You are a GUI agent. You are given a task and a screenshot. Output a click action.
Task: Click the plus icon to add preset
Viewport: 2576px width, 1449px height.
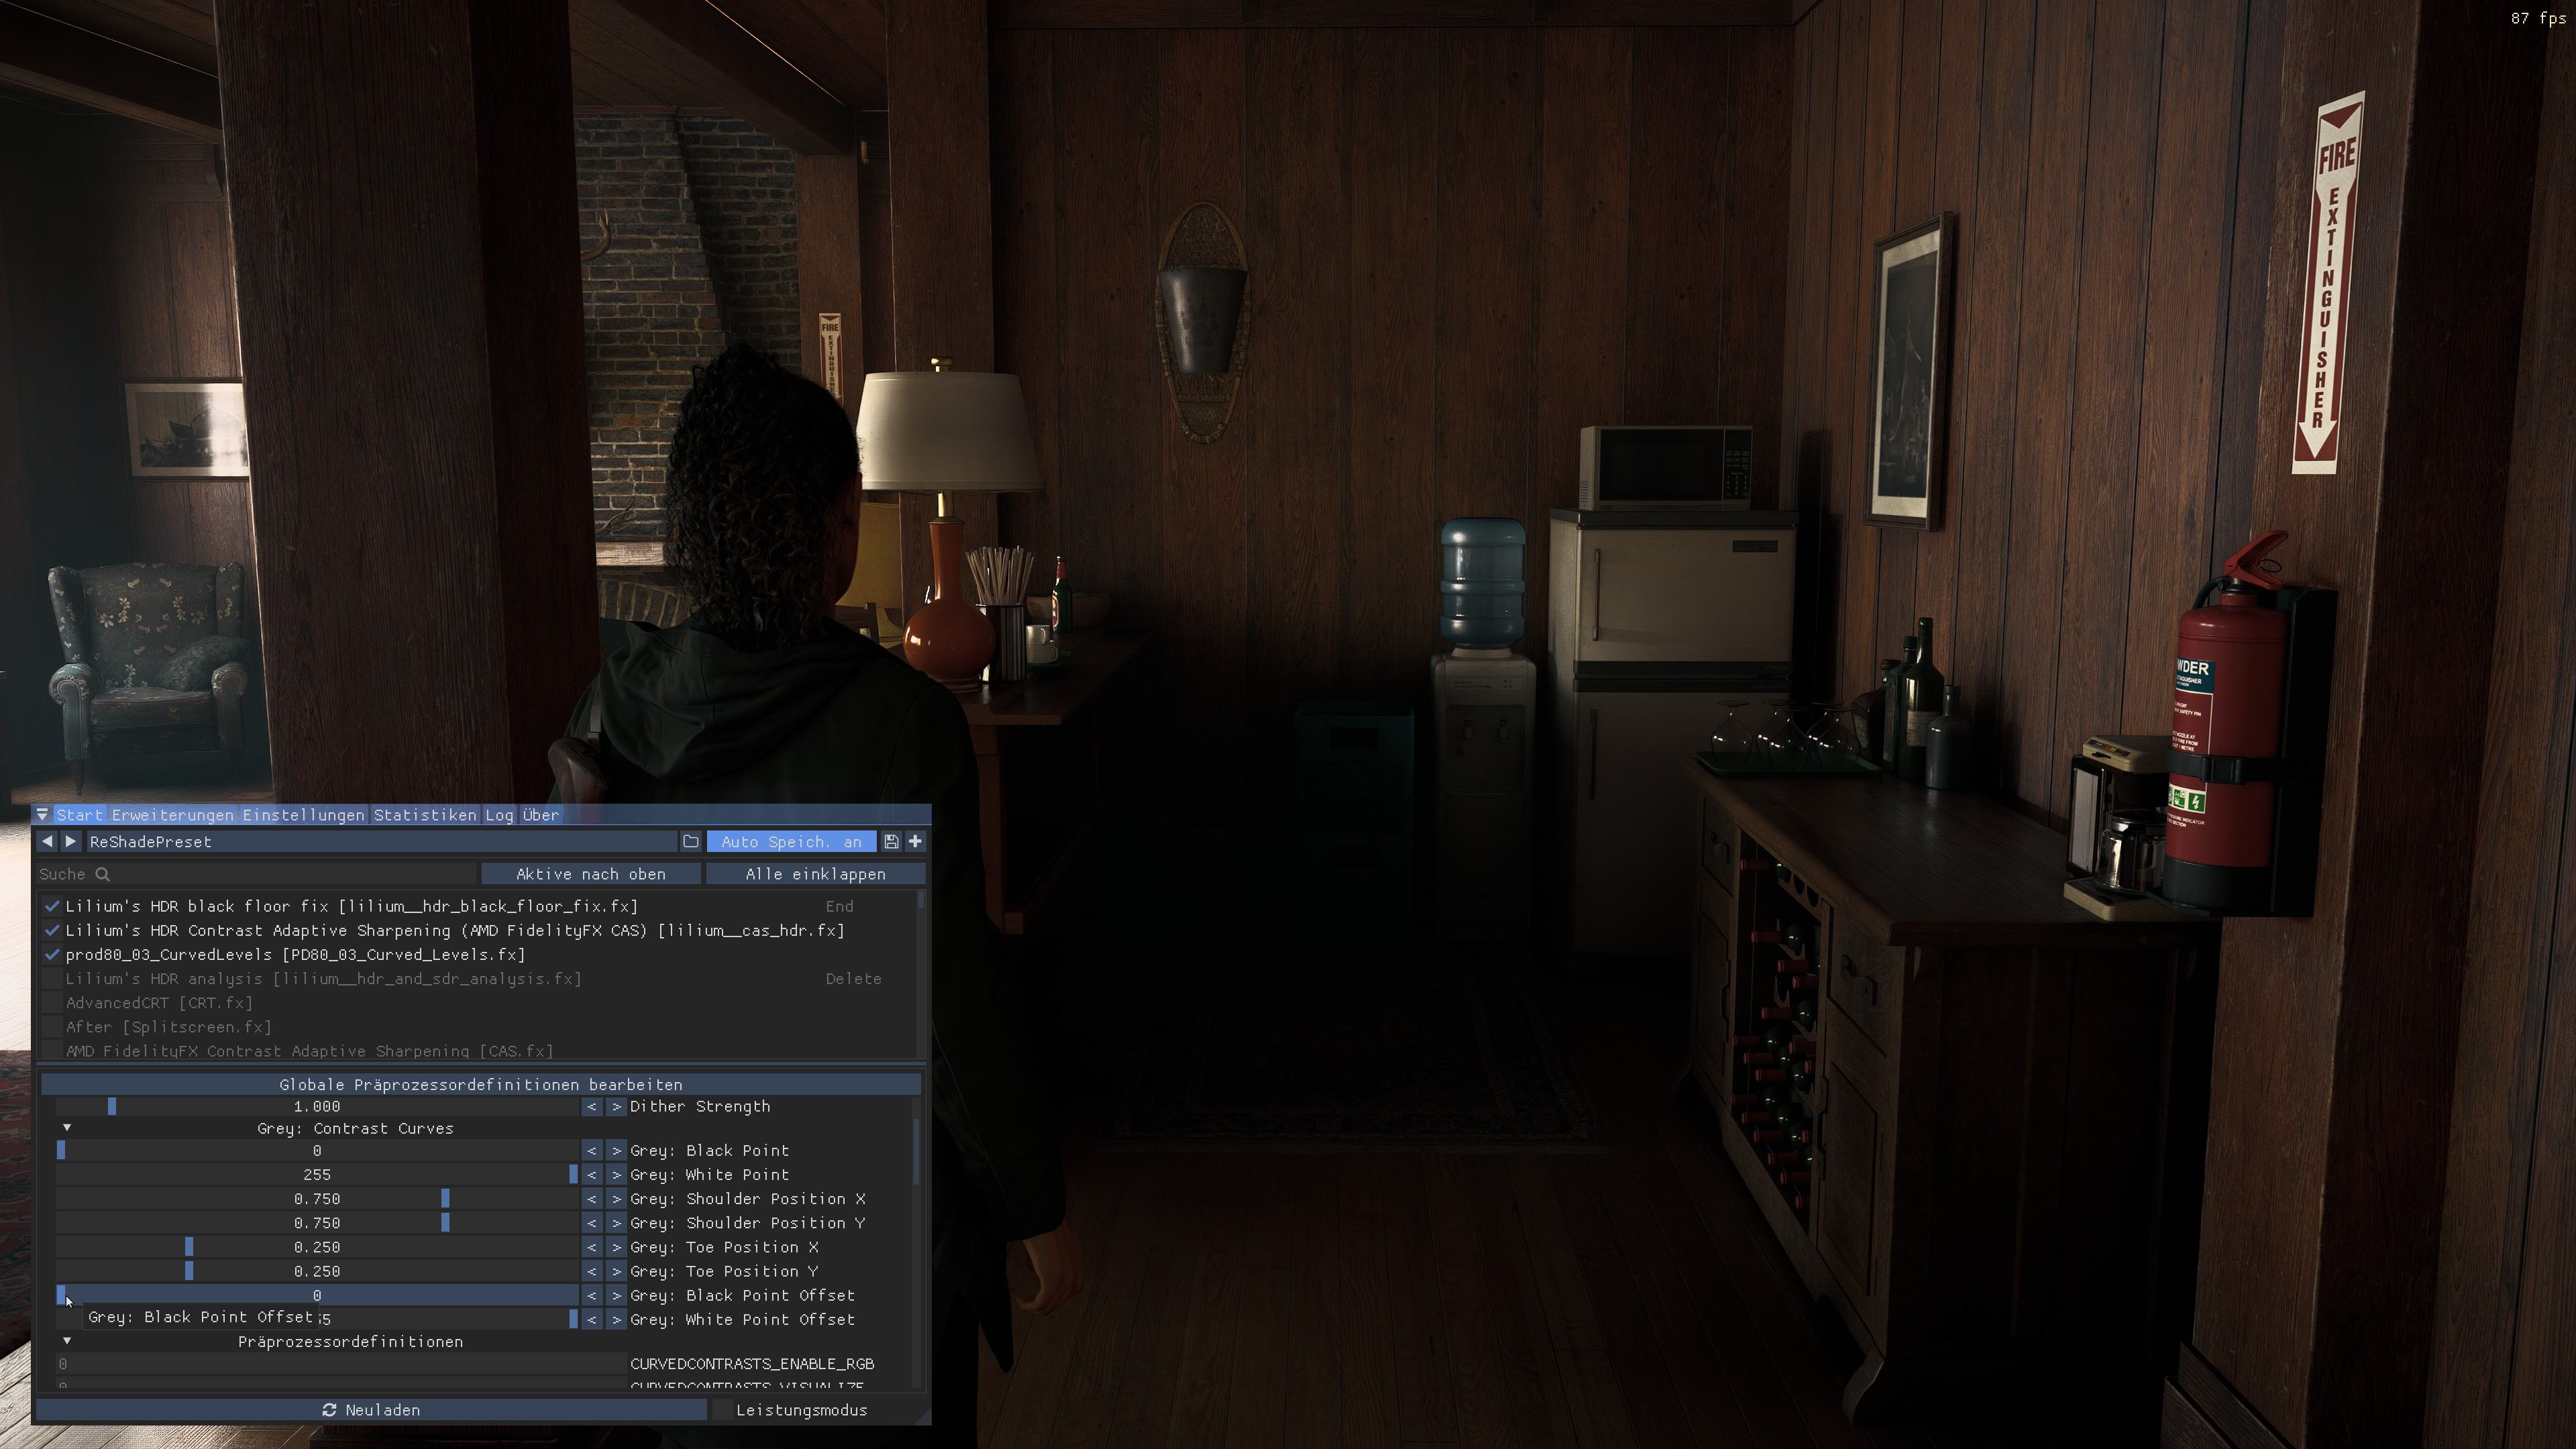[915, 841]
